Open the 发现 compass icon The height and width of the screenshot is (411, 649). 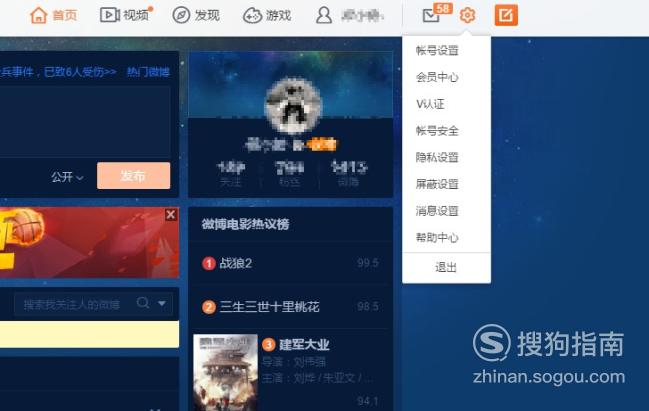tap(181, 15)
